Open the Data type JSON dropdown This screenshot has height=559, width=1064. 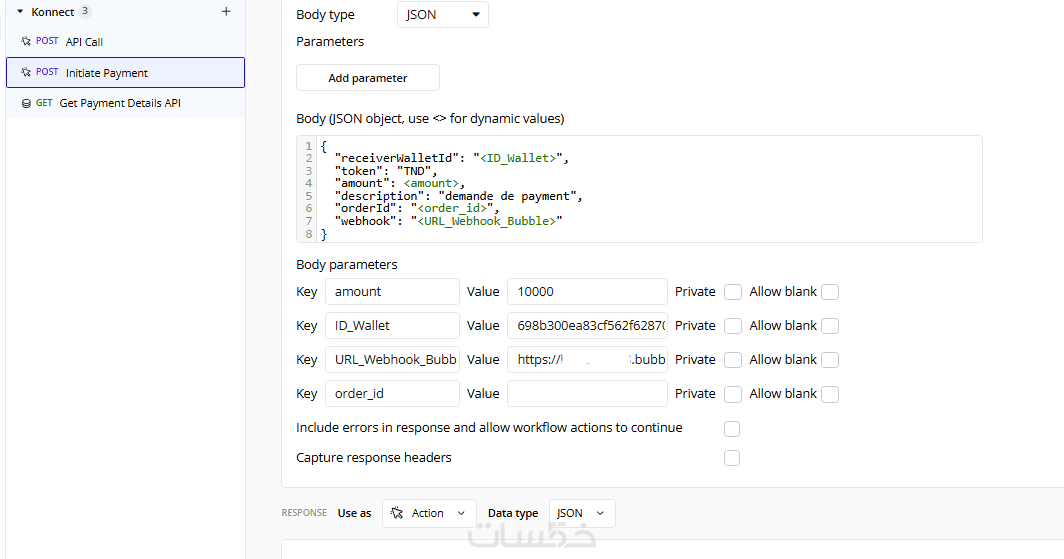(581, 513)
